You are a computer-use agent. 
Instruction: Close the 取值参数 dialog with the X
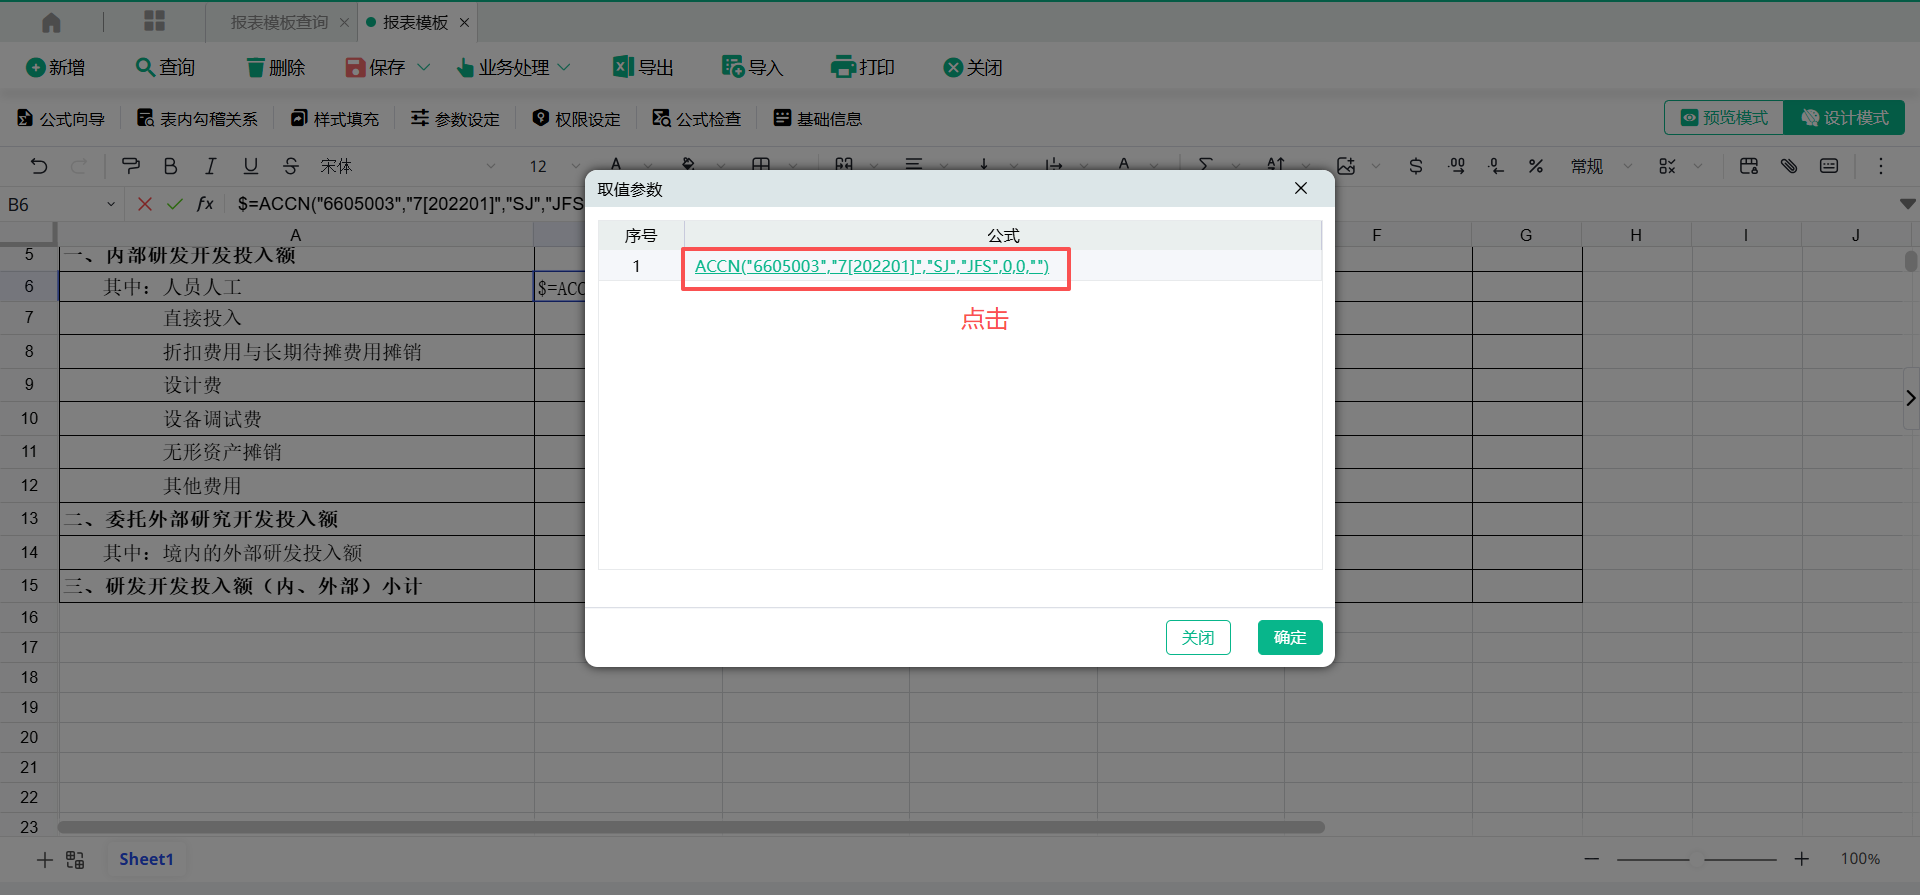coord(1300,189)
